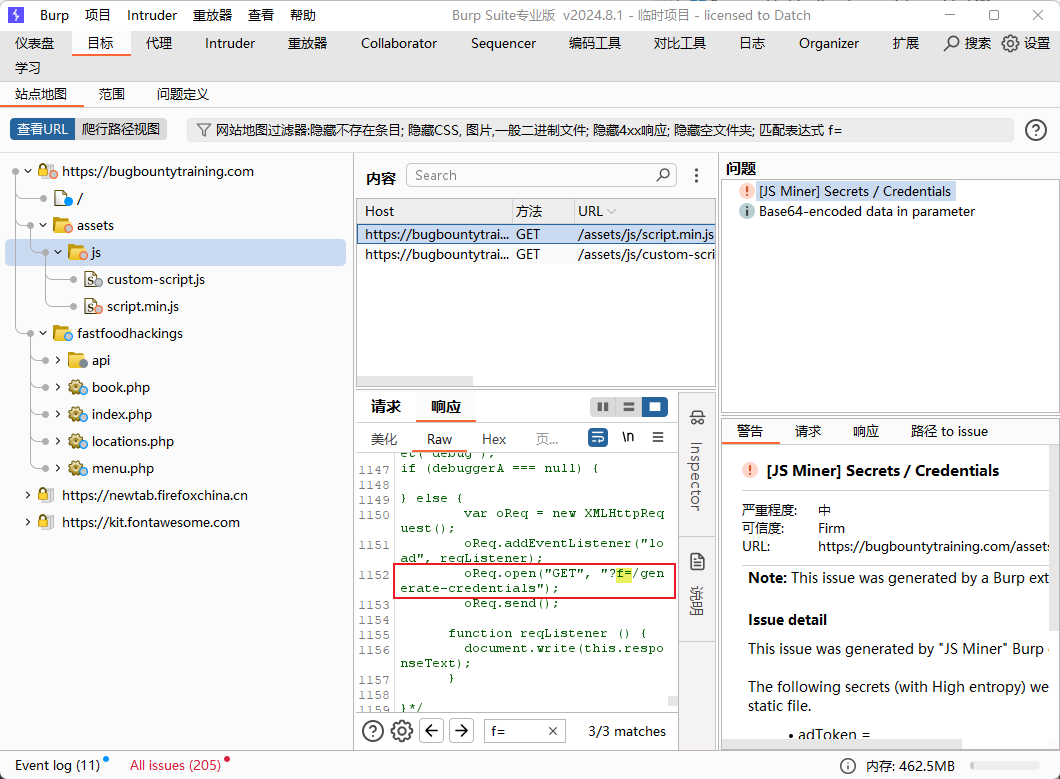Click the Burp Suite logo icon
This screenshot has height=779, width=1060.
(x=16, y=15)
